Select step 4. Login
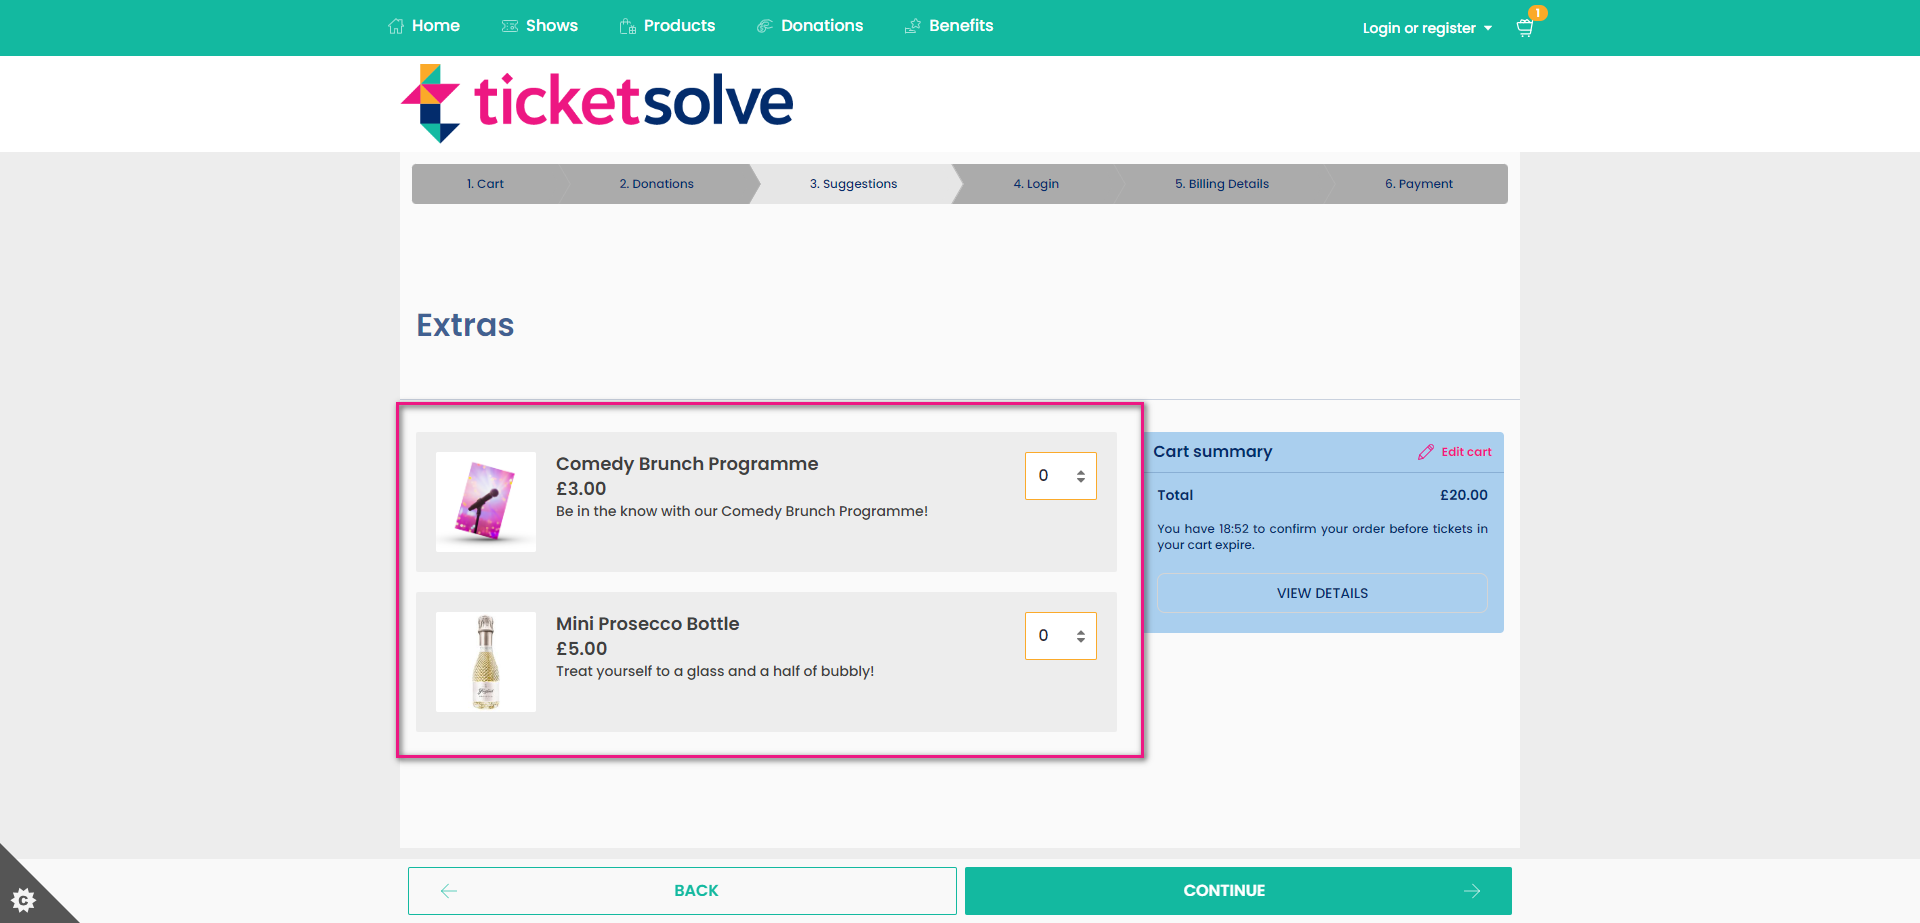The image size is (1920, 923). coord(1036,184)
